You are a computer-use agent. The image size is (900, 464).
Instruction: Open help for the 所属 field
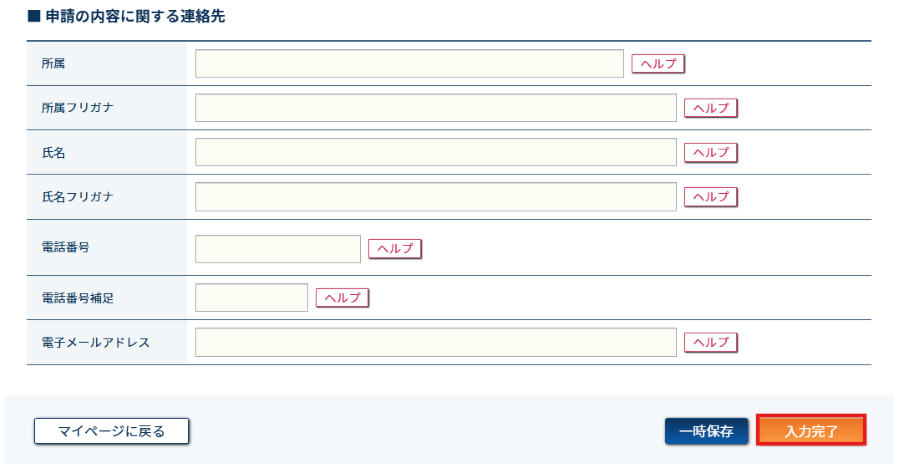tap(658, 64)
